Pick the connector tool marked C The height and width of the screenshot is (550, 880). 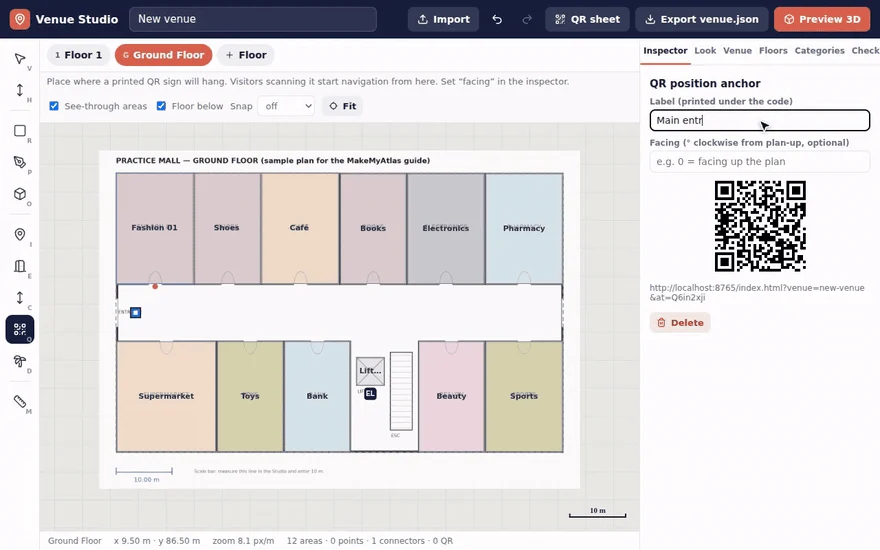click(x=20, y=298)
